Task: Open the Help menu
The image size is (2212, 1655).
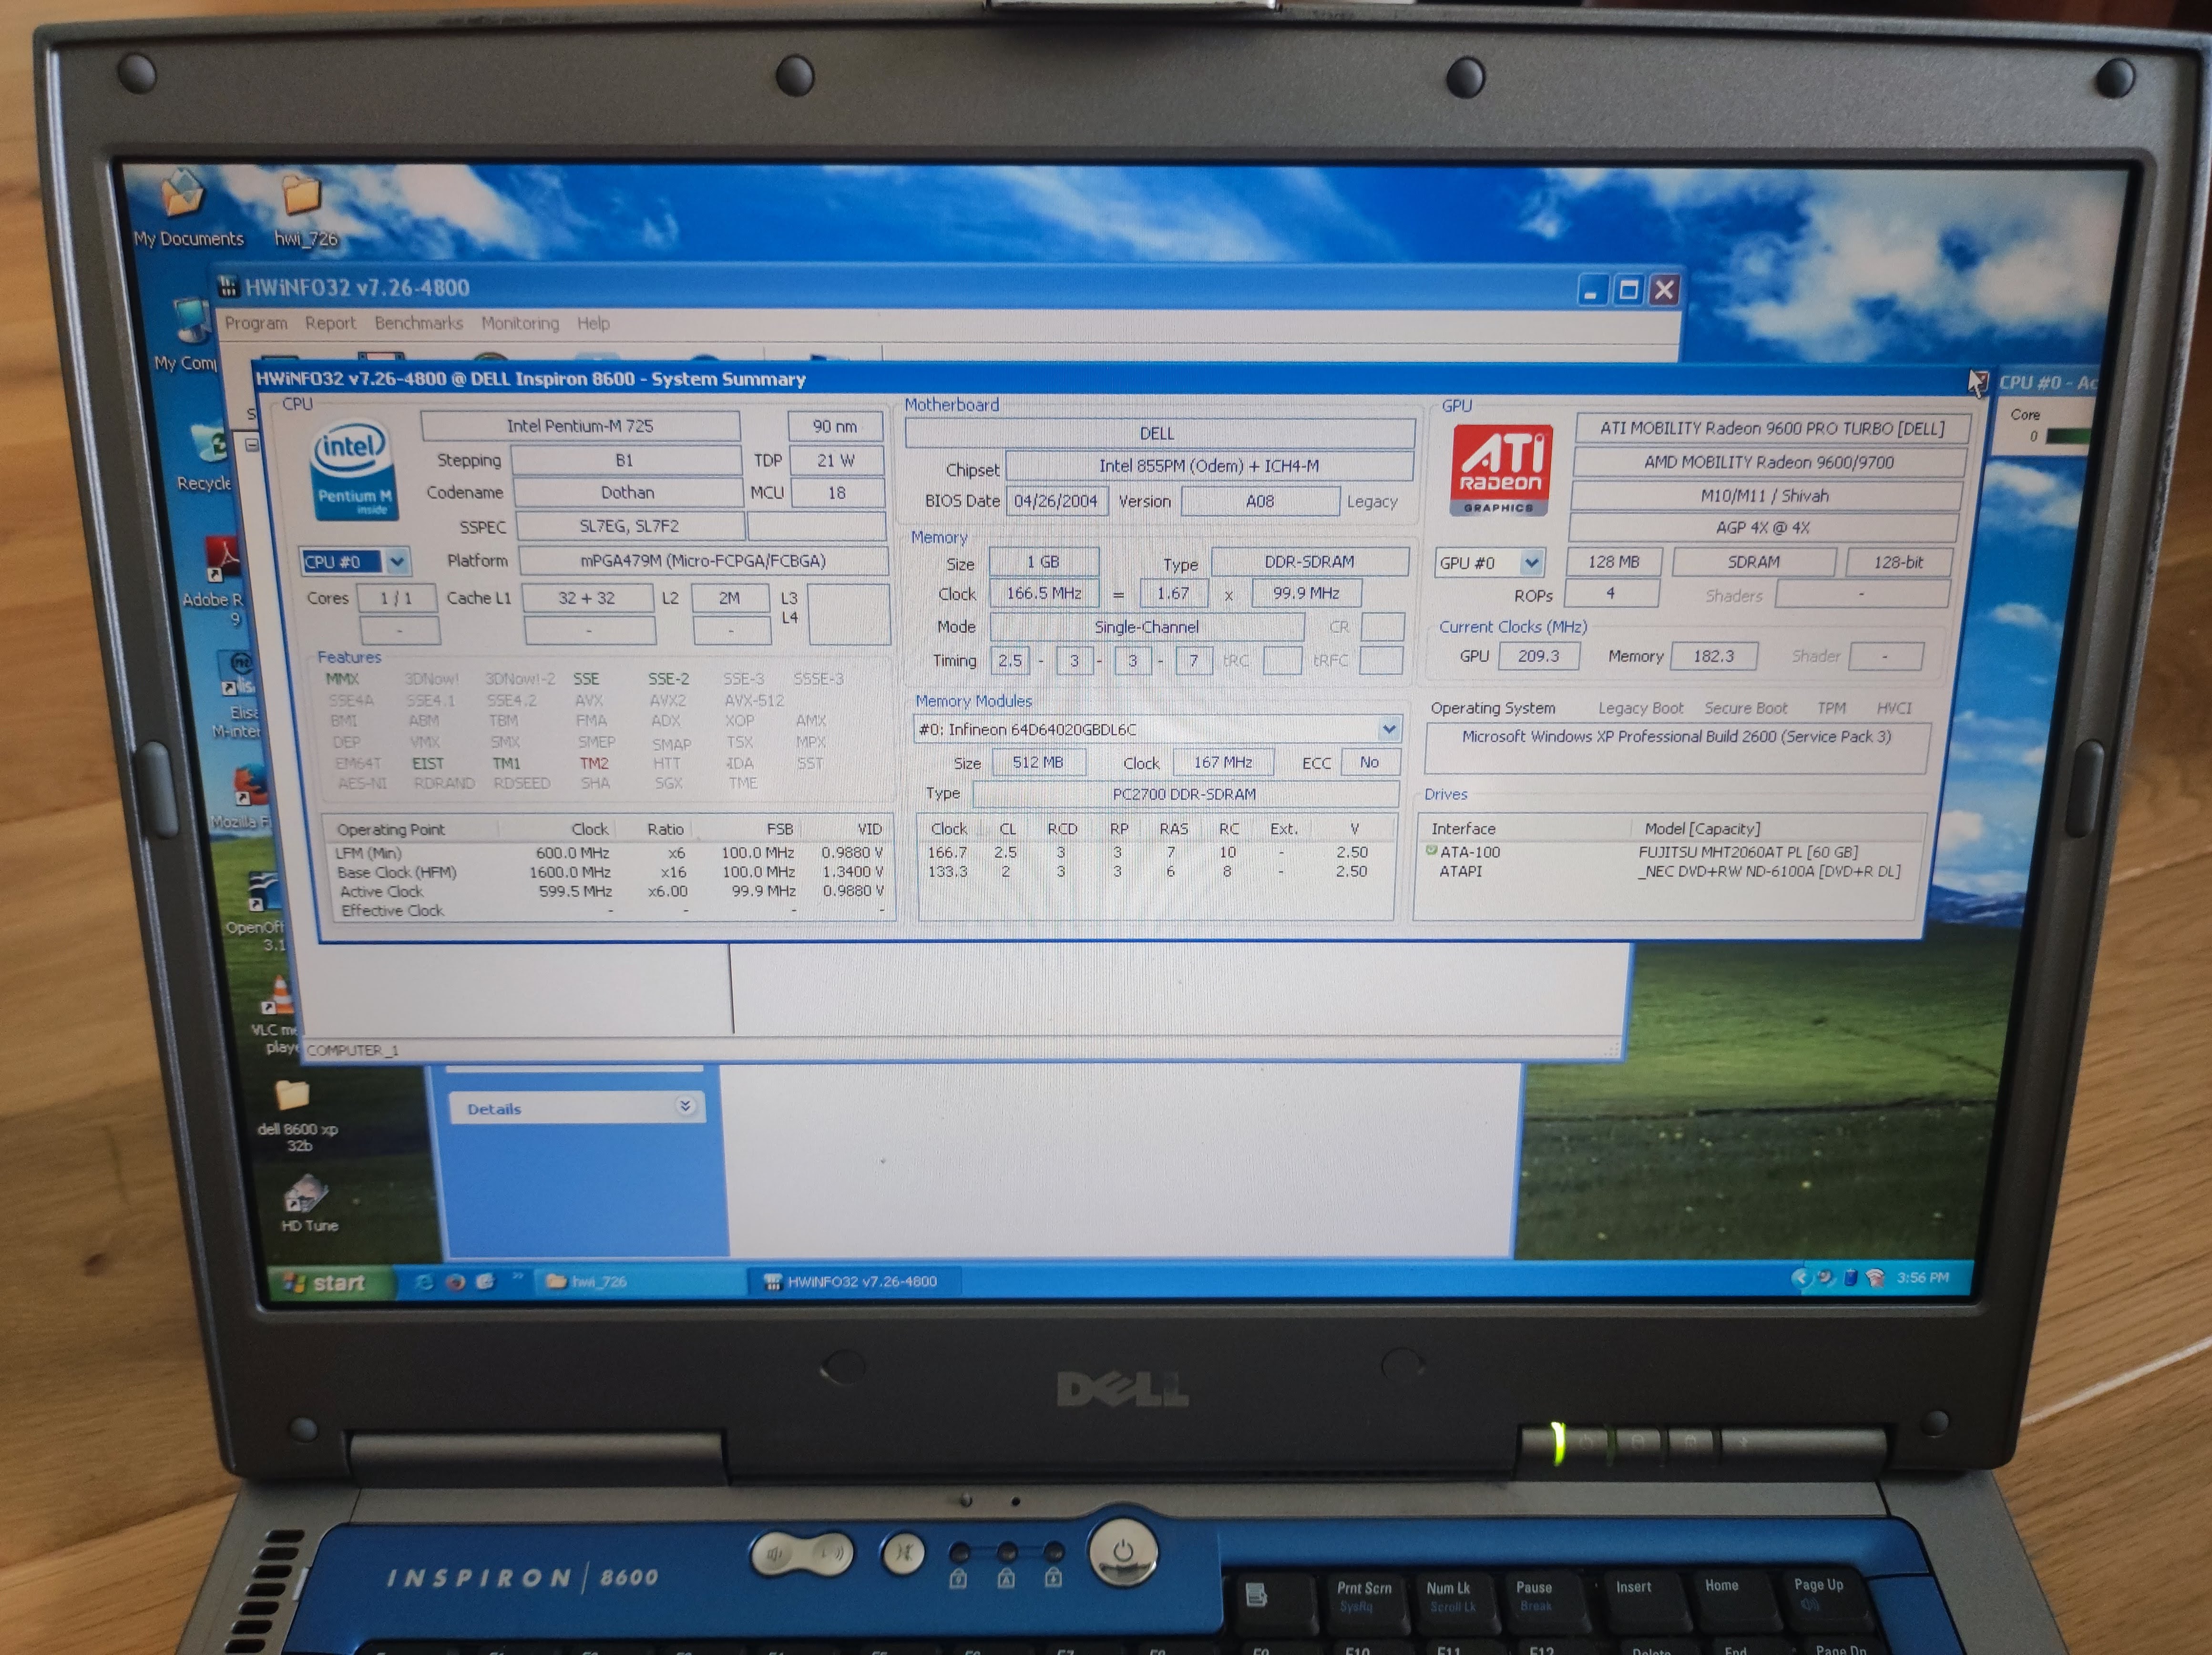Action: click(x=593, y=323)
